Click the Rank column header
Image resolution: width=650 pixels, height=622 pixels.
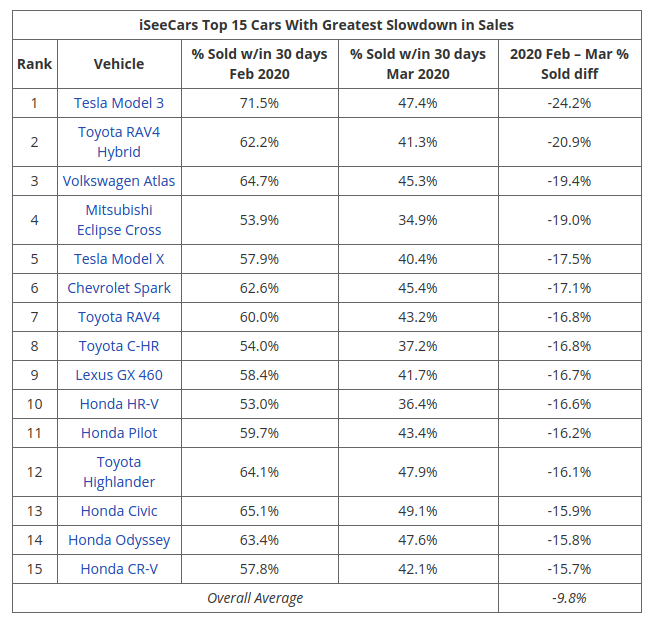34,64
